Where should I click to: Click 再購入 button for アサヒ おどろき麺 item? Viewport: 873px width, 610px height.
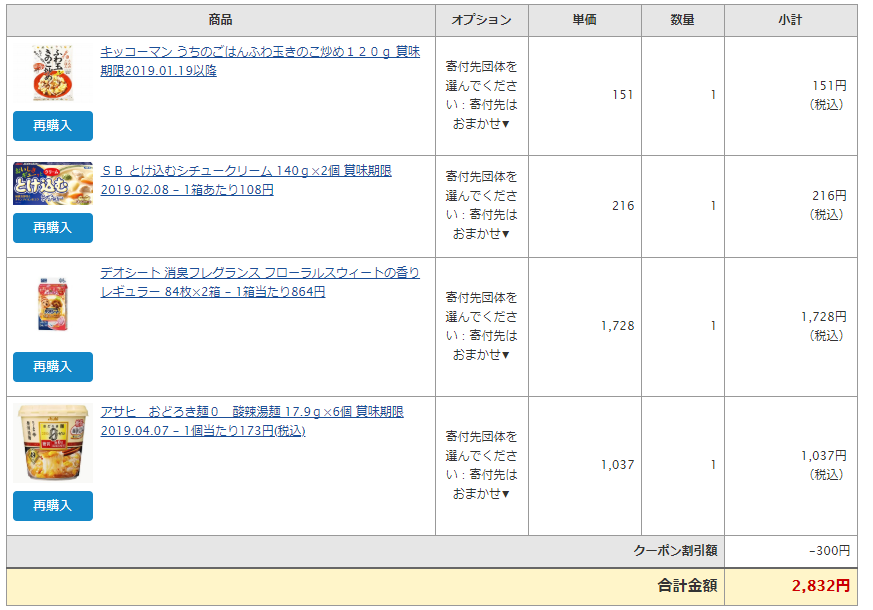pyautogui.click(x=53, y=506)
